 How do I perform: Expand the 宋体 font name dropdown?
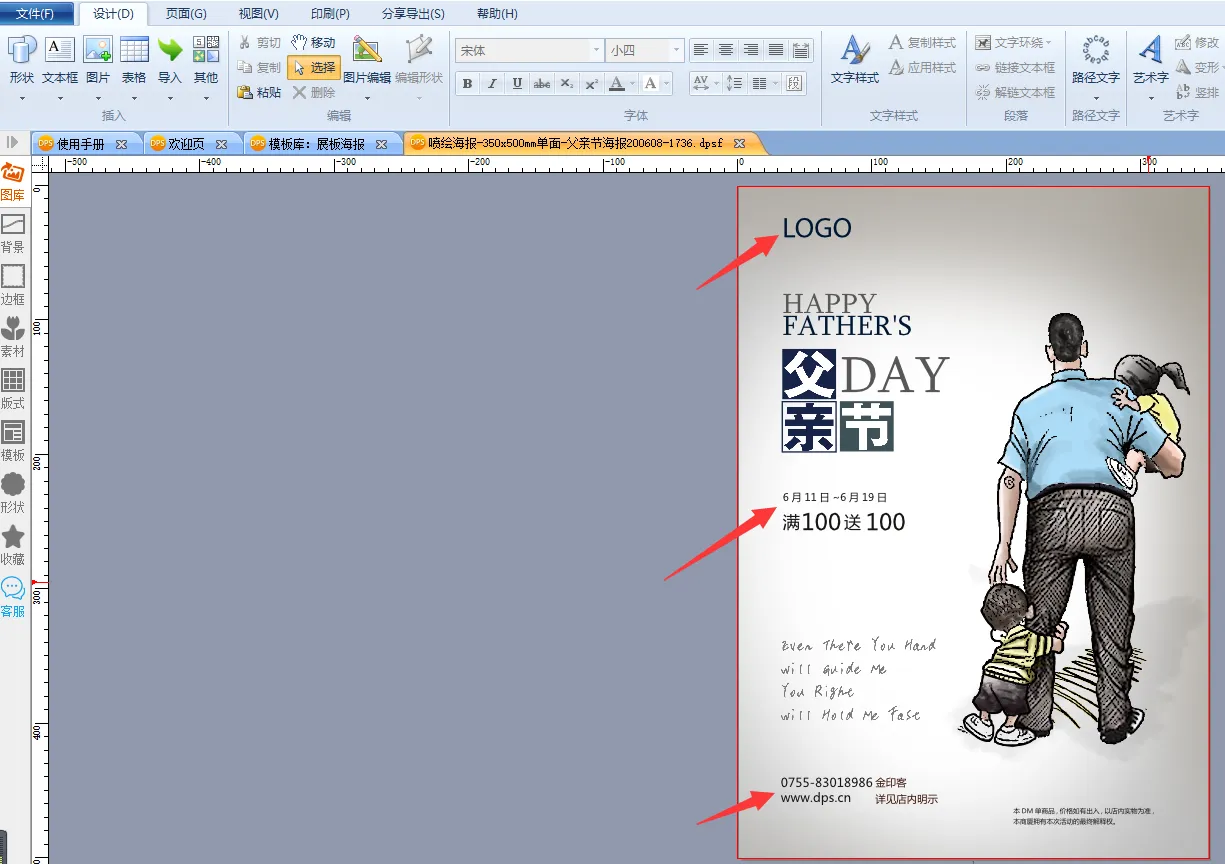point(596,50)
